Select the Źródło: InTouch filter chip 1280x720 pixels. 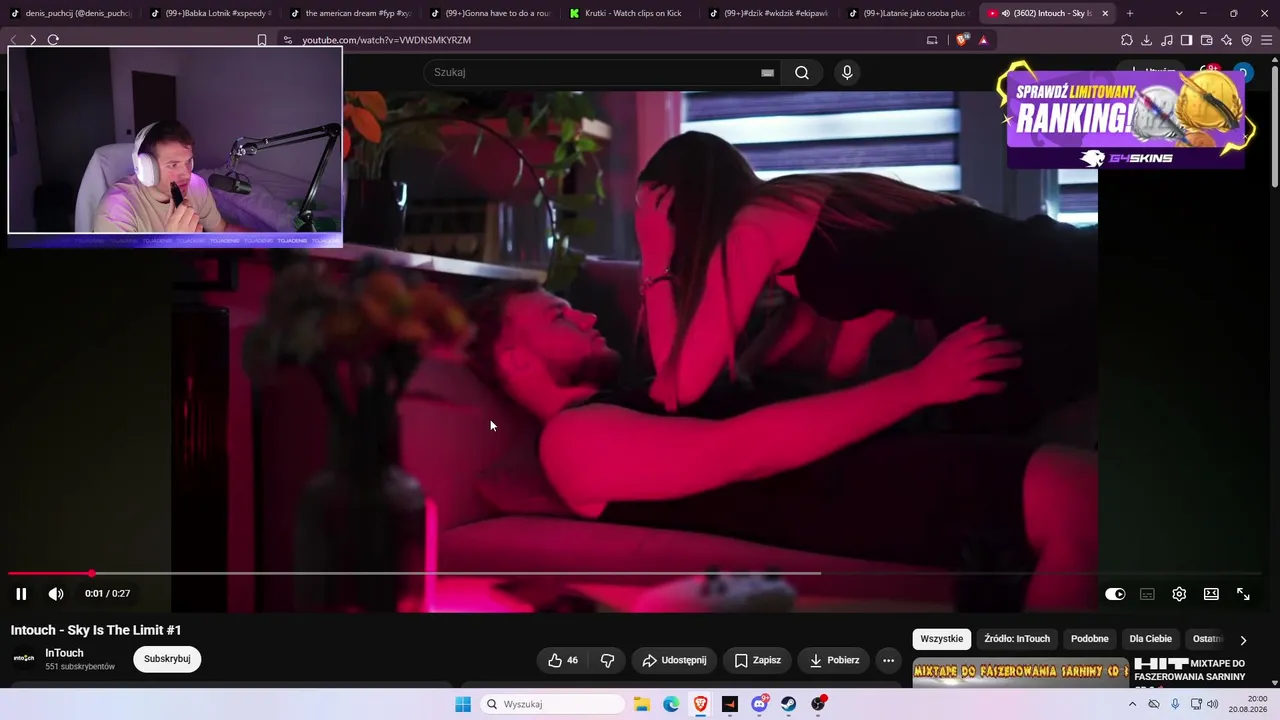tap(1017, 639)
